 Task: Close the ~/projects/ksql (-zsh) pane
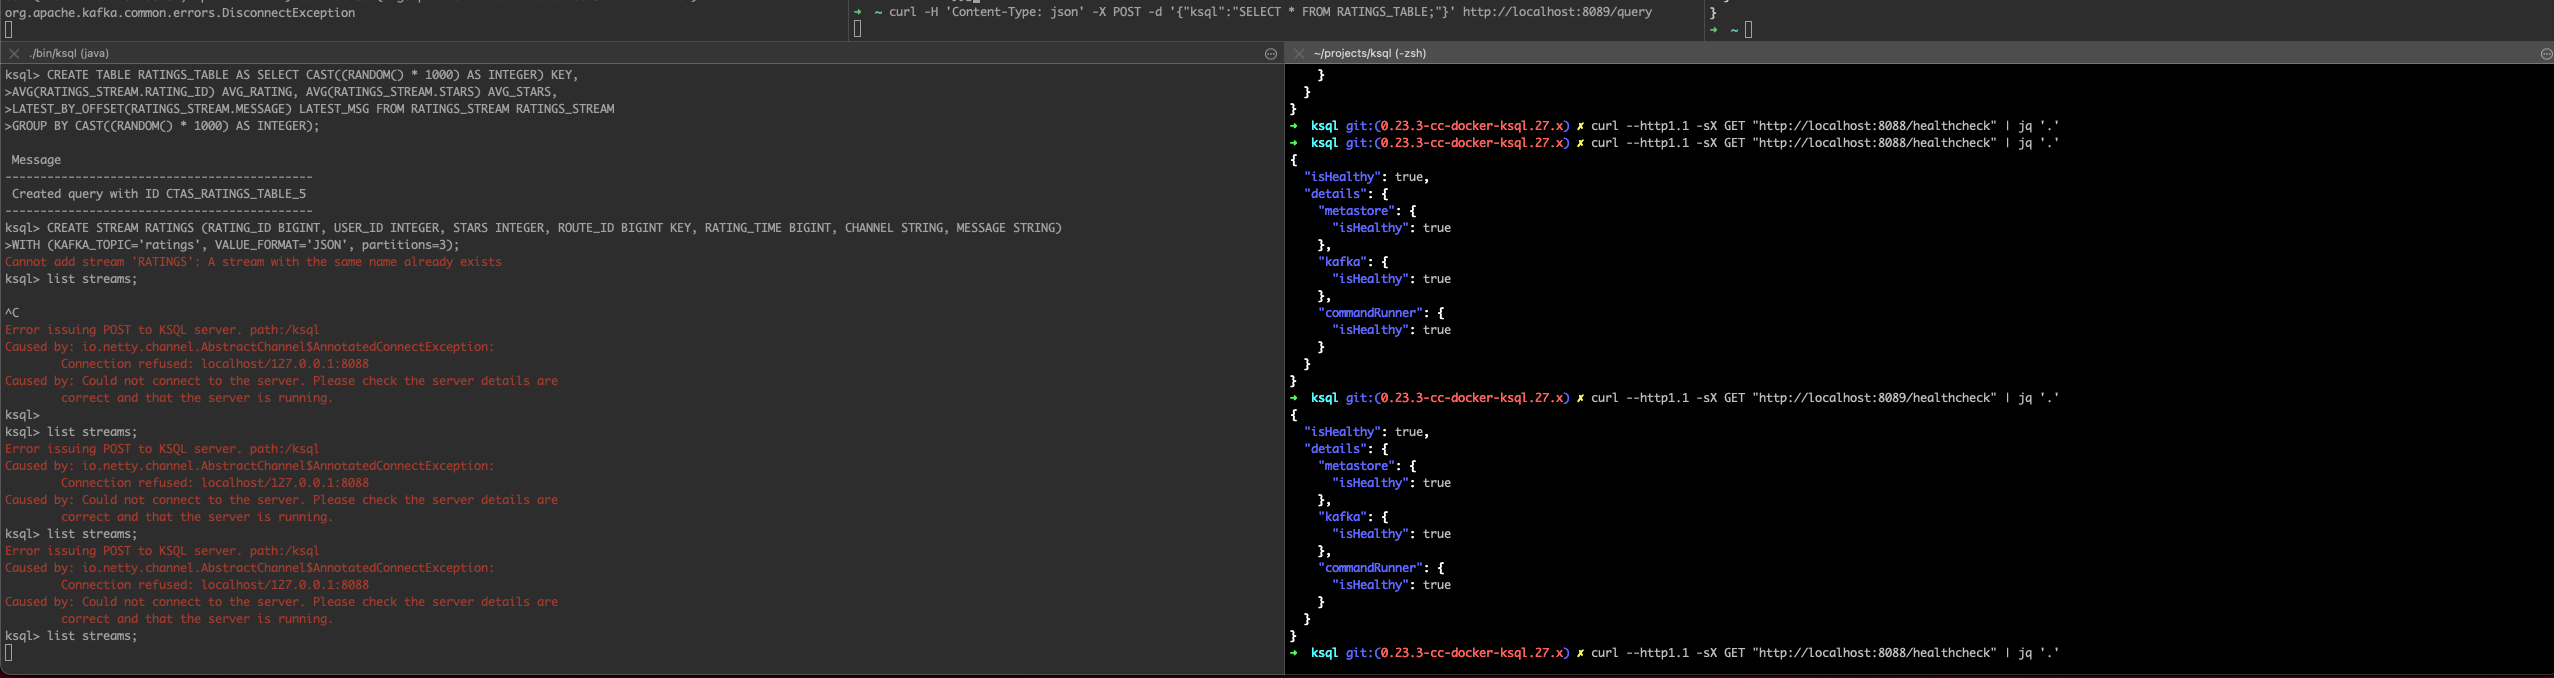[1299, 54]
